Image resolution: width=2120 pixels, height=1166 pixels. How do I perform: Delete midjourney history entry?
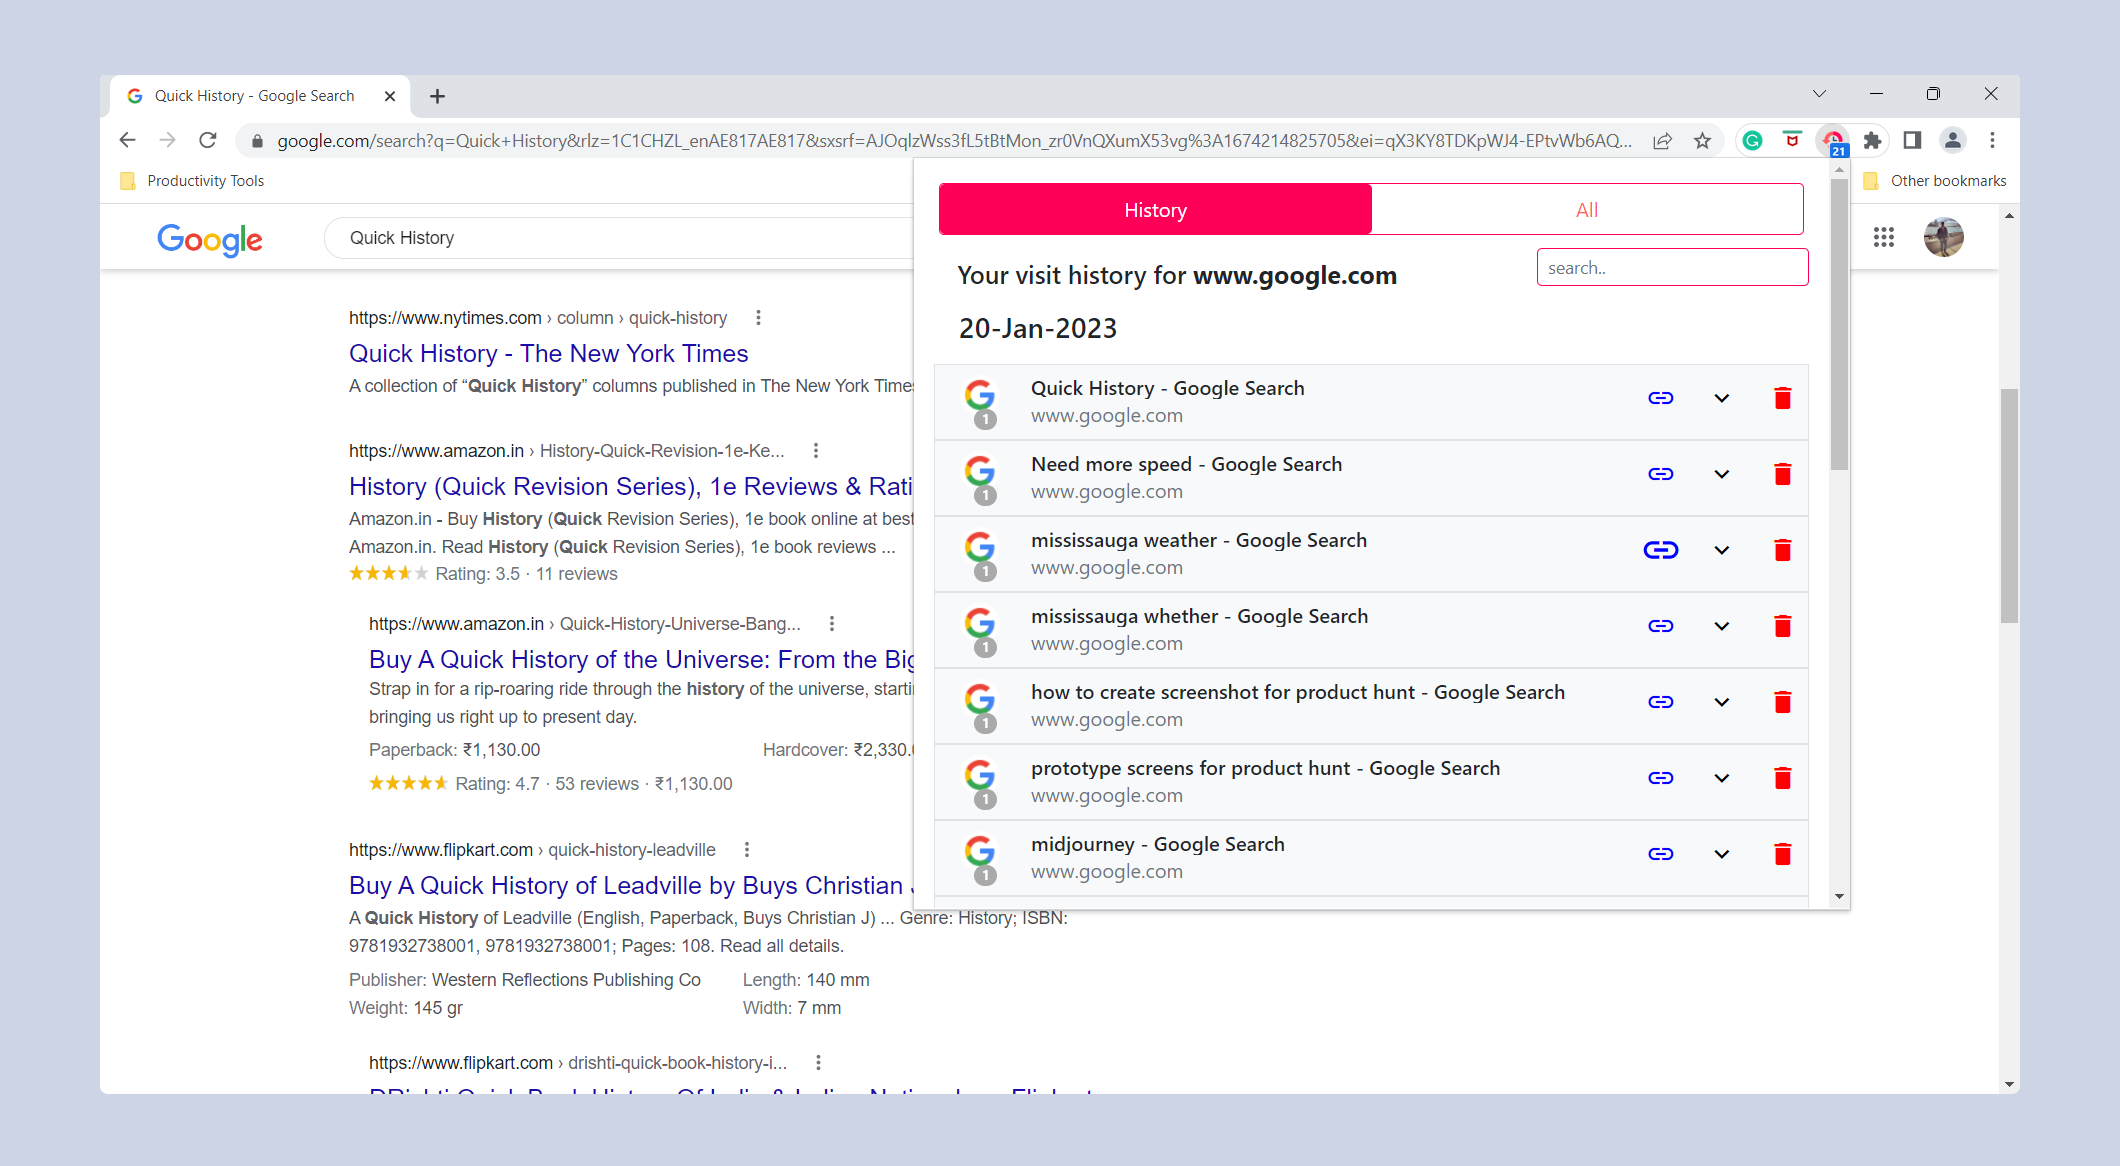click(x=1782, y=854)
